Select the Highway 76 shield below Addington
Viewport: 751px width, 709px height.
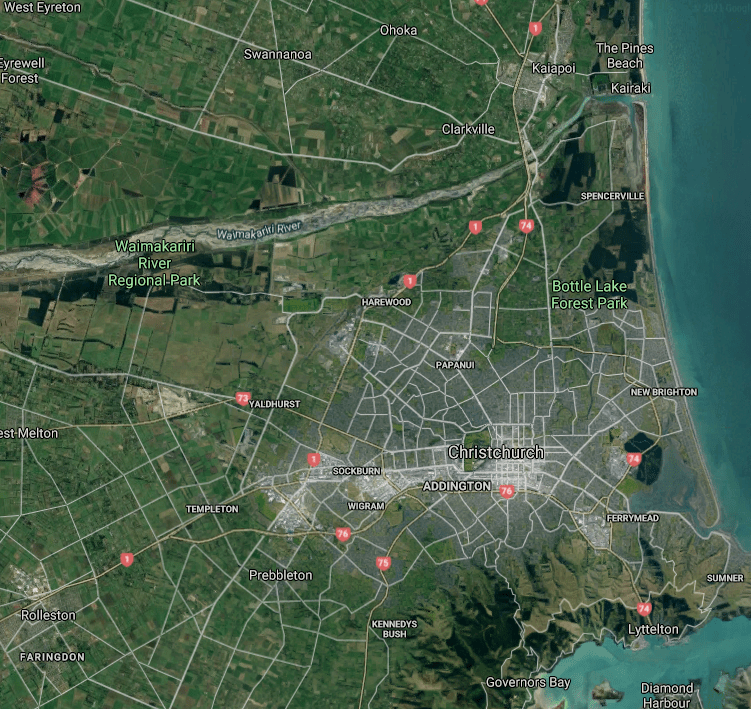tap(507, 491)
